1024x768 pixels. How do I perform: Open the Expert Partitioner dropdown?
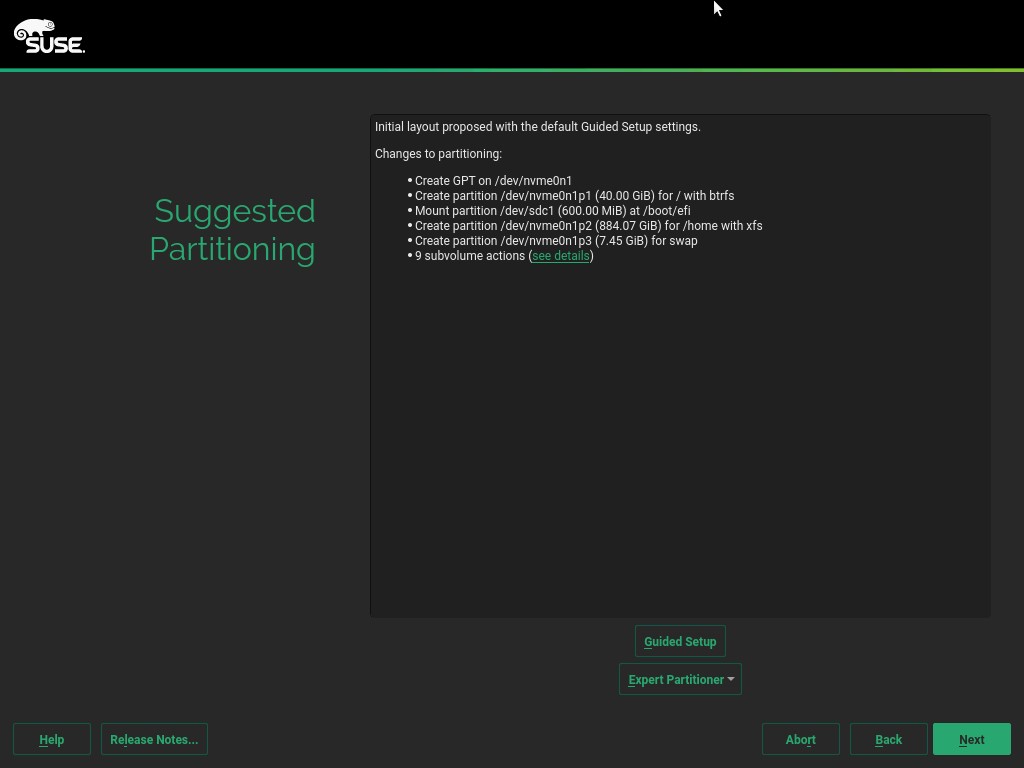[x=674, y=679]
